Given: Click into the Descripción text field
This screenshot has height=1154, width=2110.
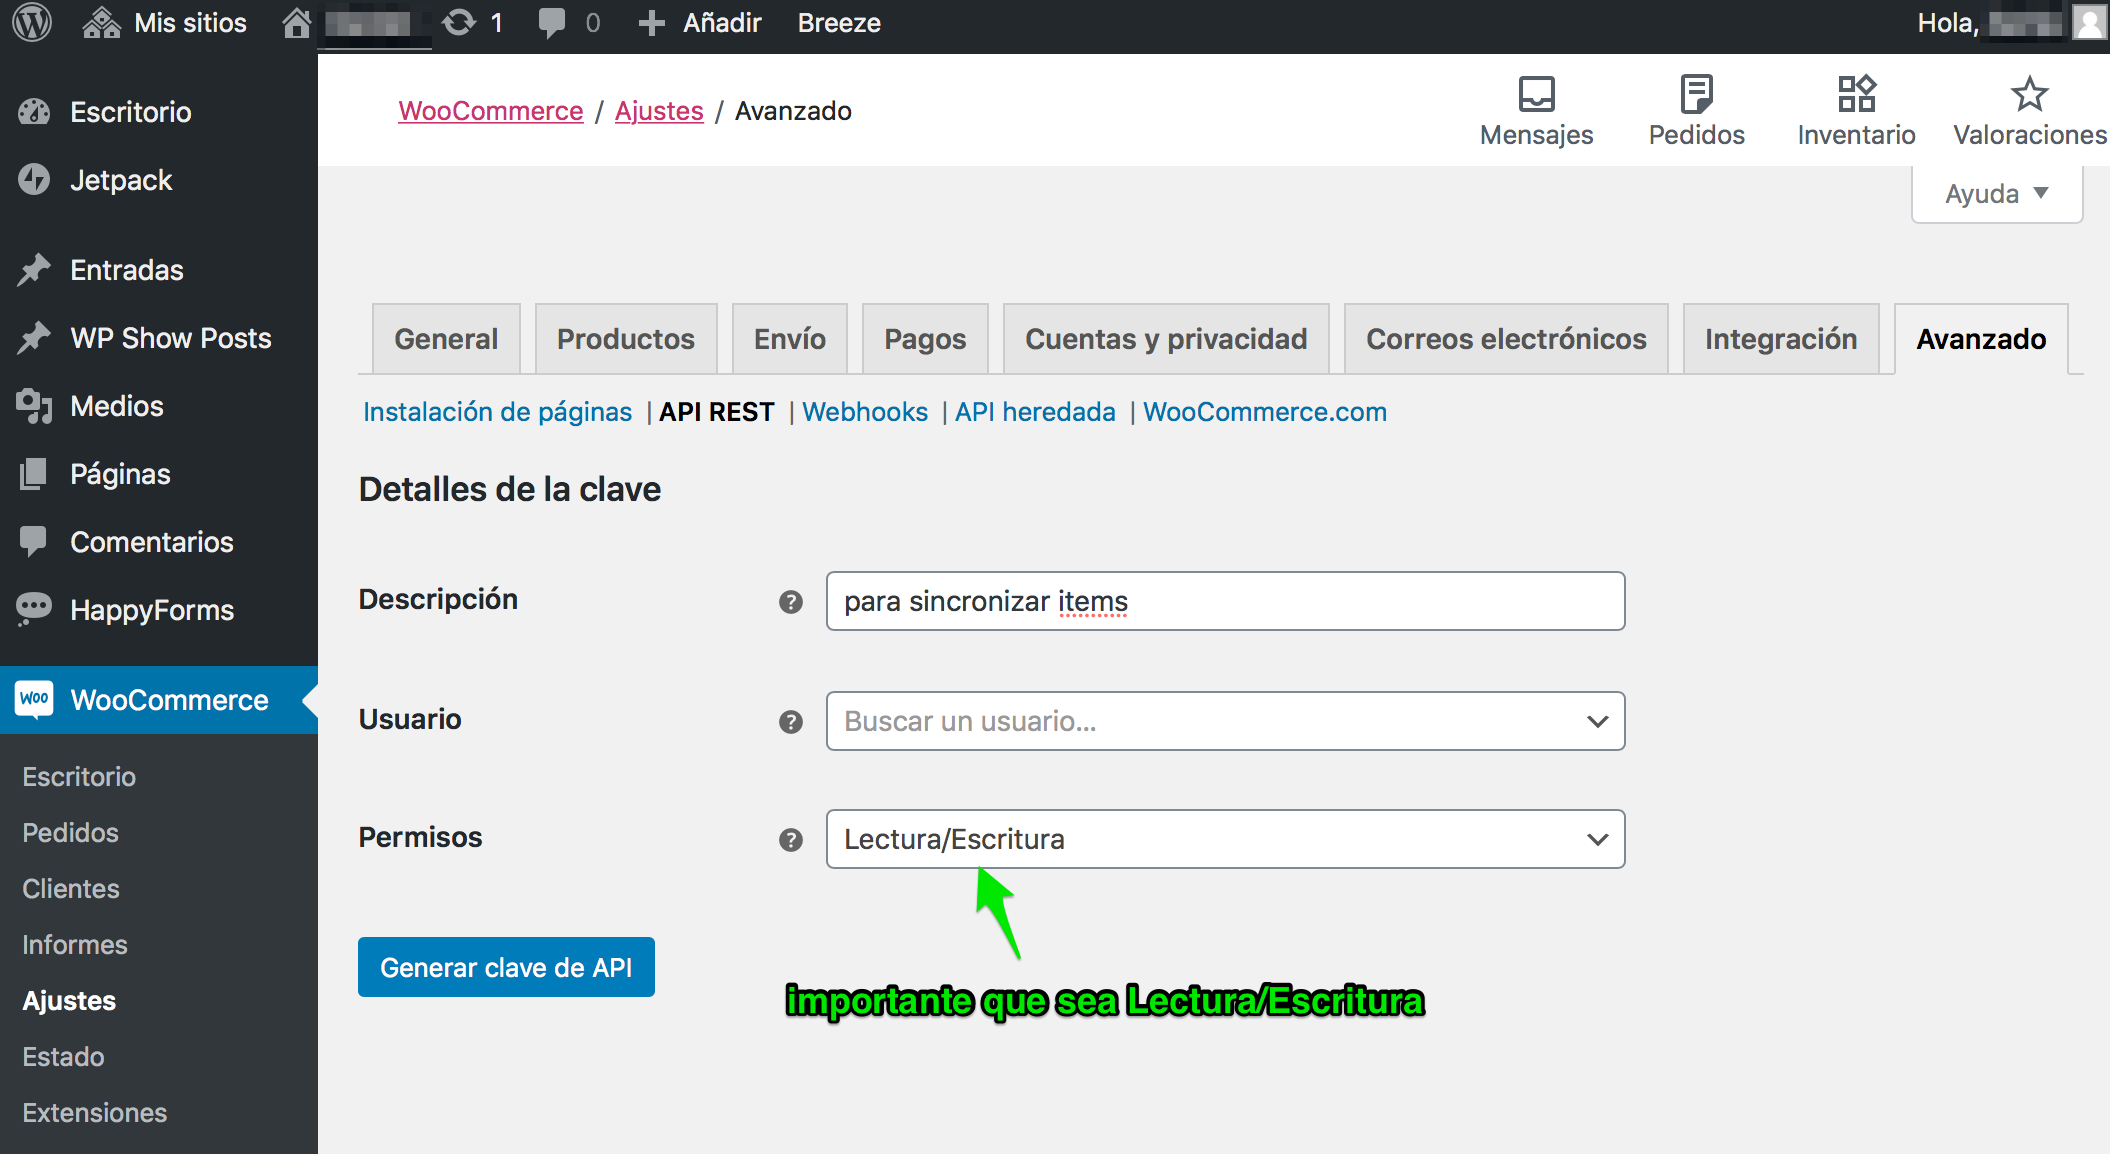Looking at the screenshot, I should (1225, 601).
